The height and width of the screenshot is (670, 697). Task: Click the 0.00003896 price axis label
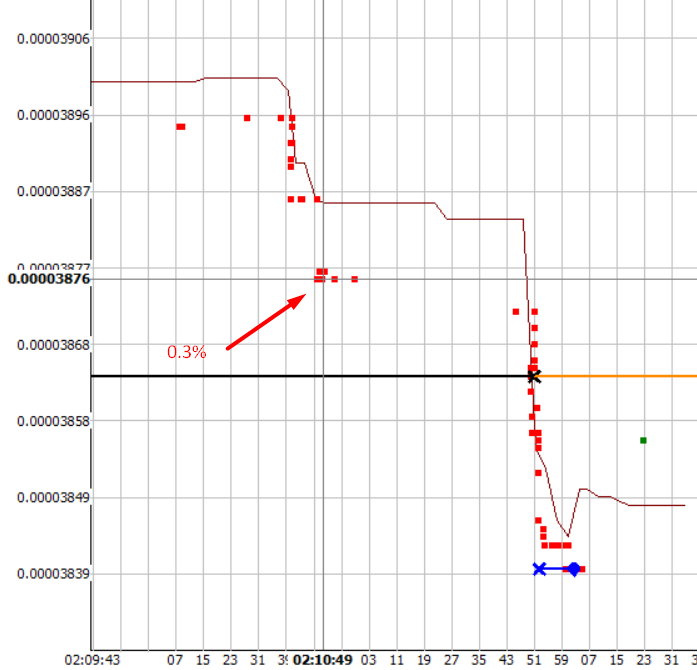53,116
